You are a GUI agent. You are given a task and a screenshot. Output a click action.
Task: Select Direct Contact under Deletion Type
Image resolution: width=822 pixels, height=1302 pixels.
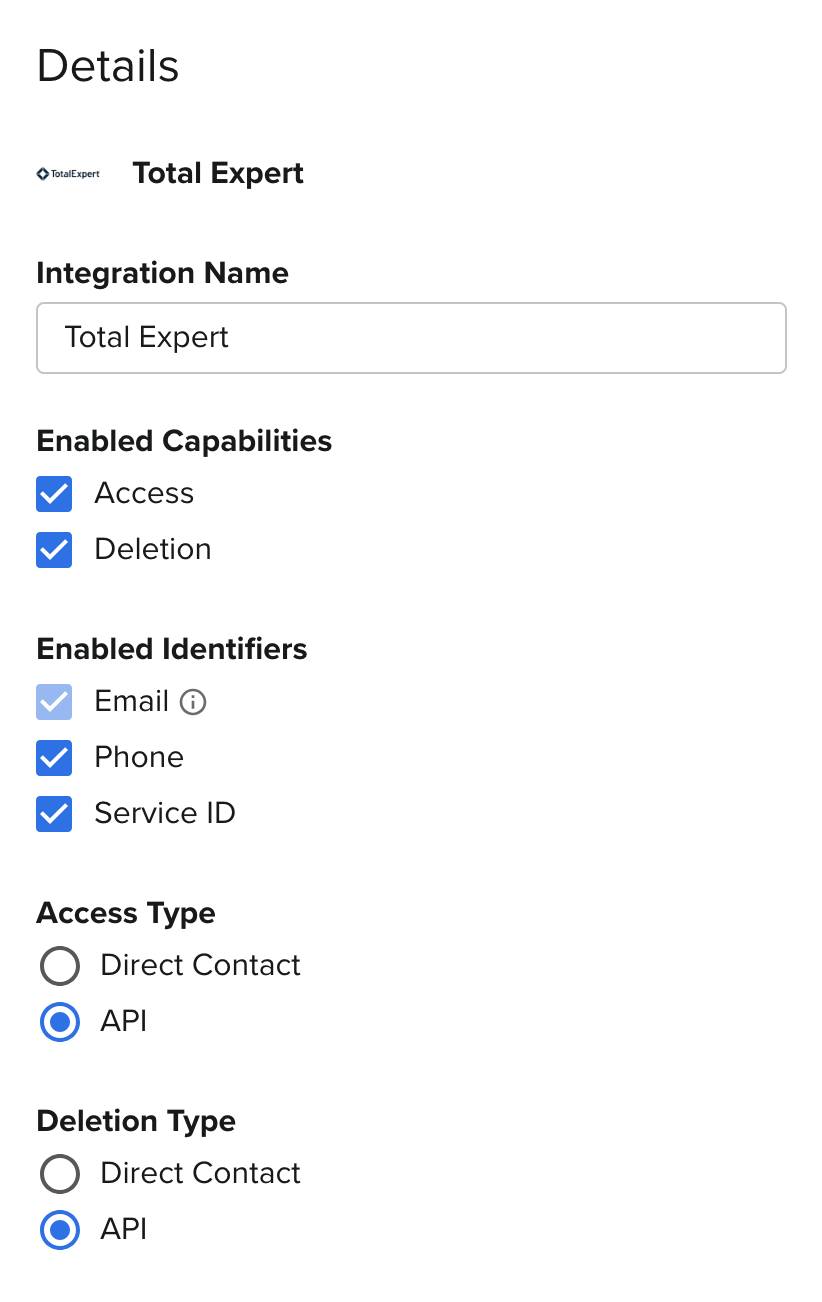click(60, 1174)
